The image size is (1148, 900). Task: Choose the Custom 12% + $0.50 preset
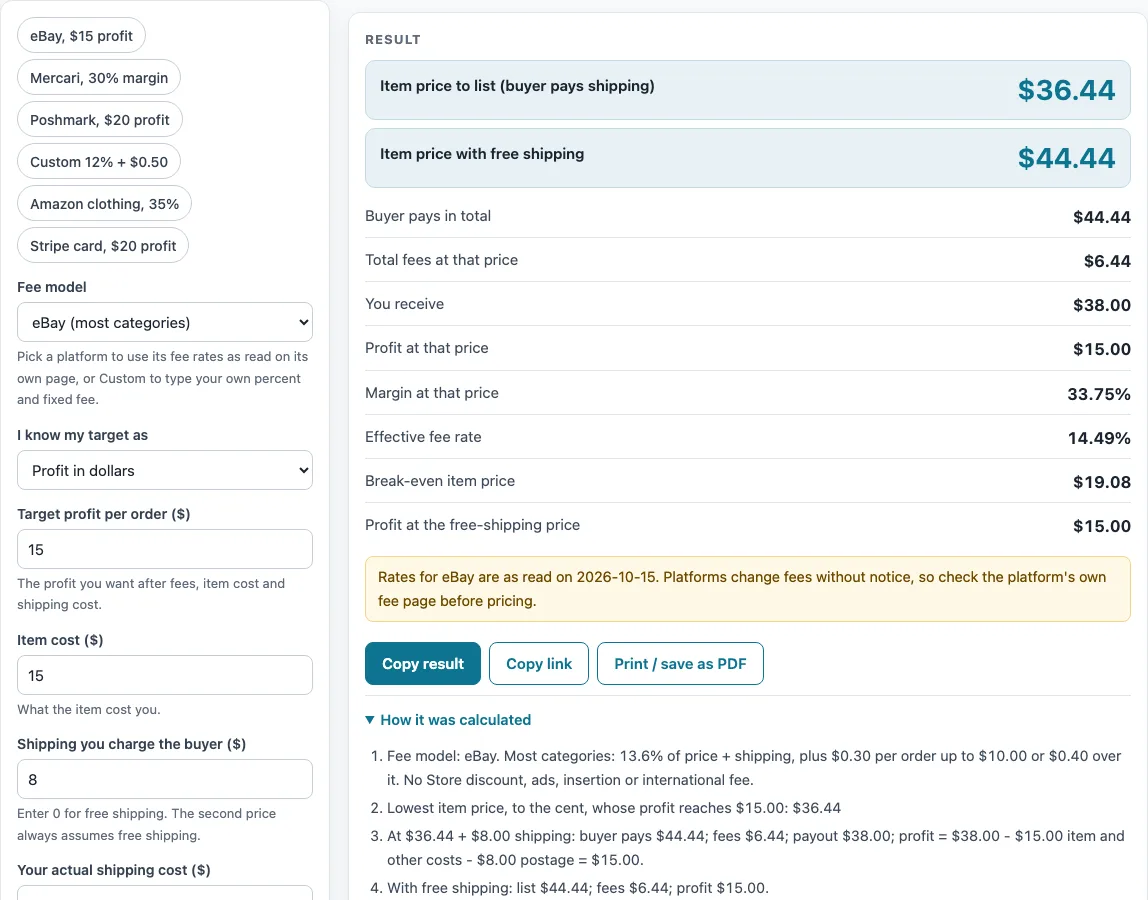point(99,162)
